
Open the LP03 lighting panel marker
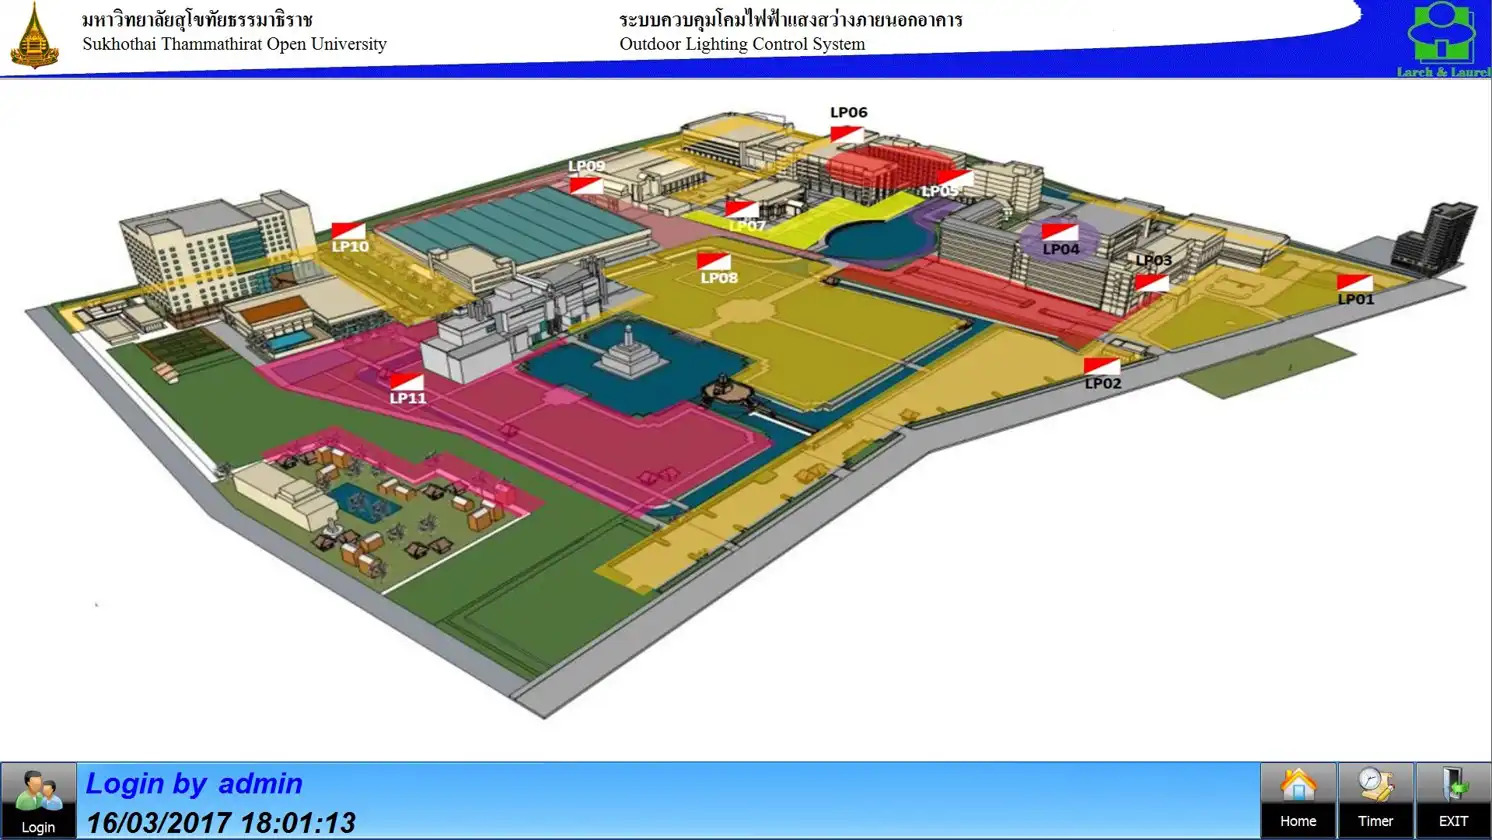tap(1151, 282)
